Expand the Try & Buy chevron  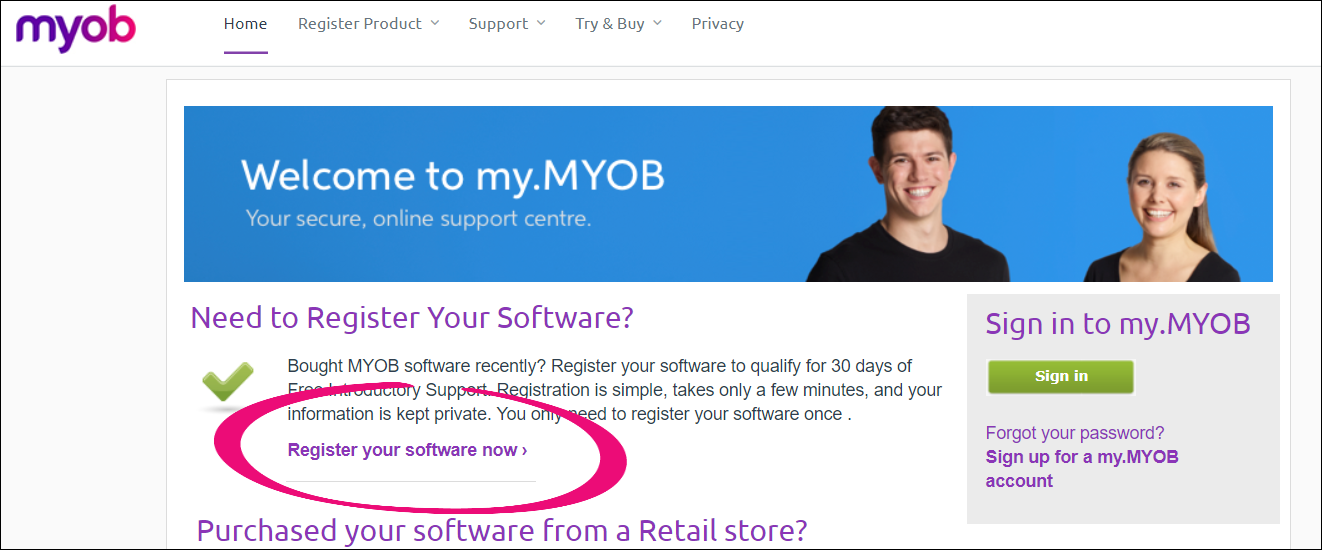(x=657, y=23)
